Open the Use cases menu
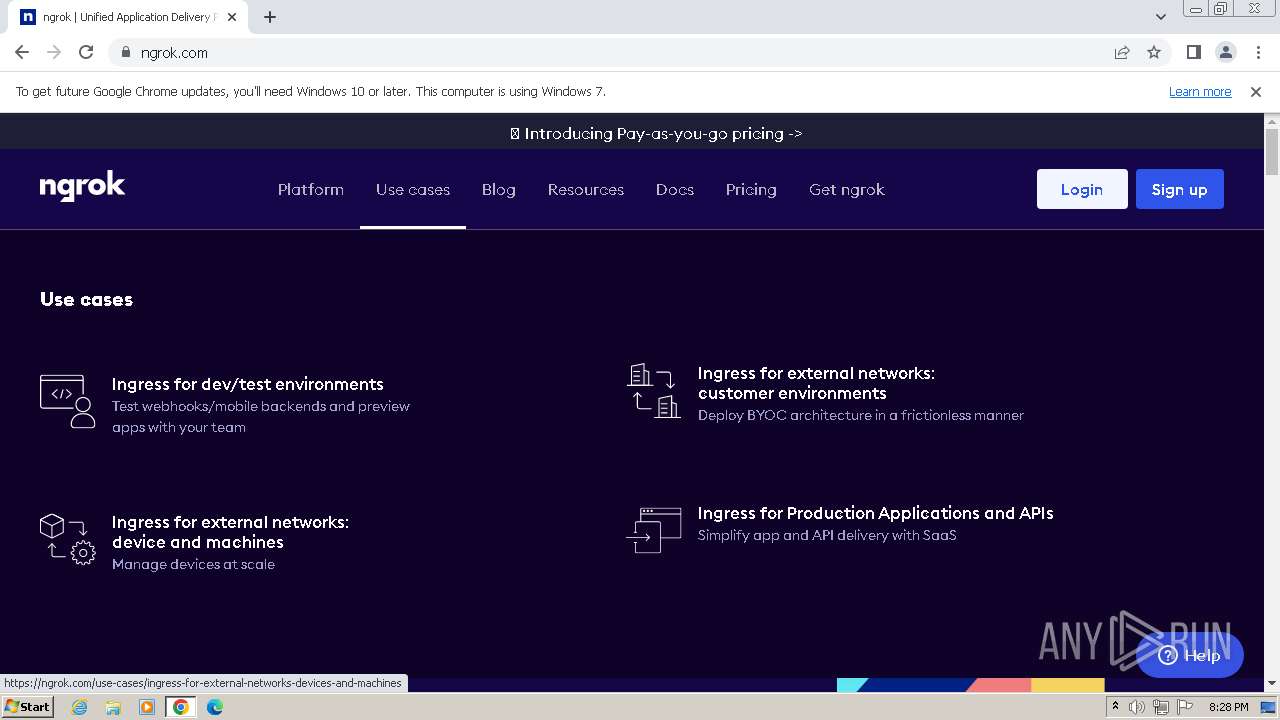This screenshot has height=720, width=1280. pyautogui.click(x=413, y=189)
